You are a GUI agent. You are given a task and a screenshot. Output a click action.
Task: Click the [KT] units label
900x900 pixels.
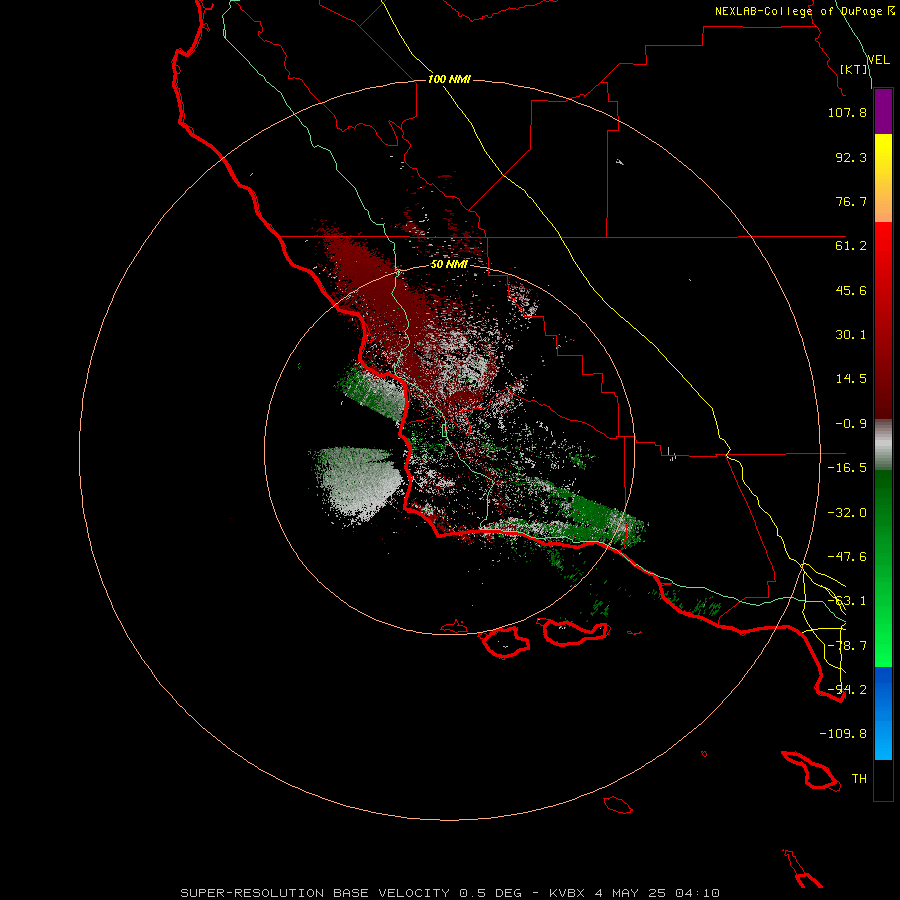(854, 69)
